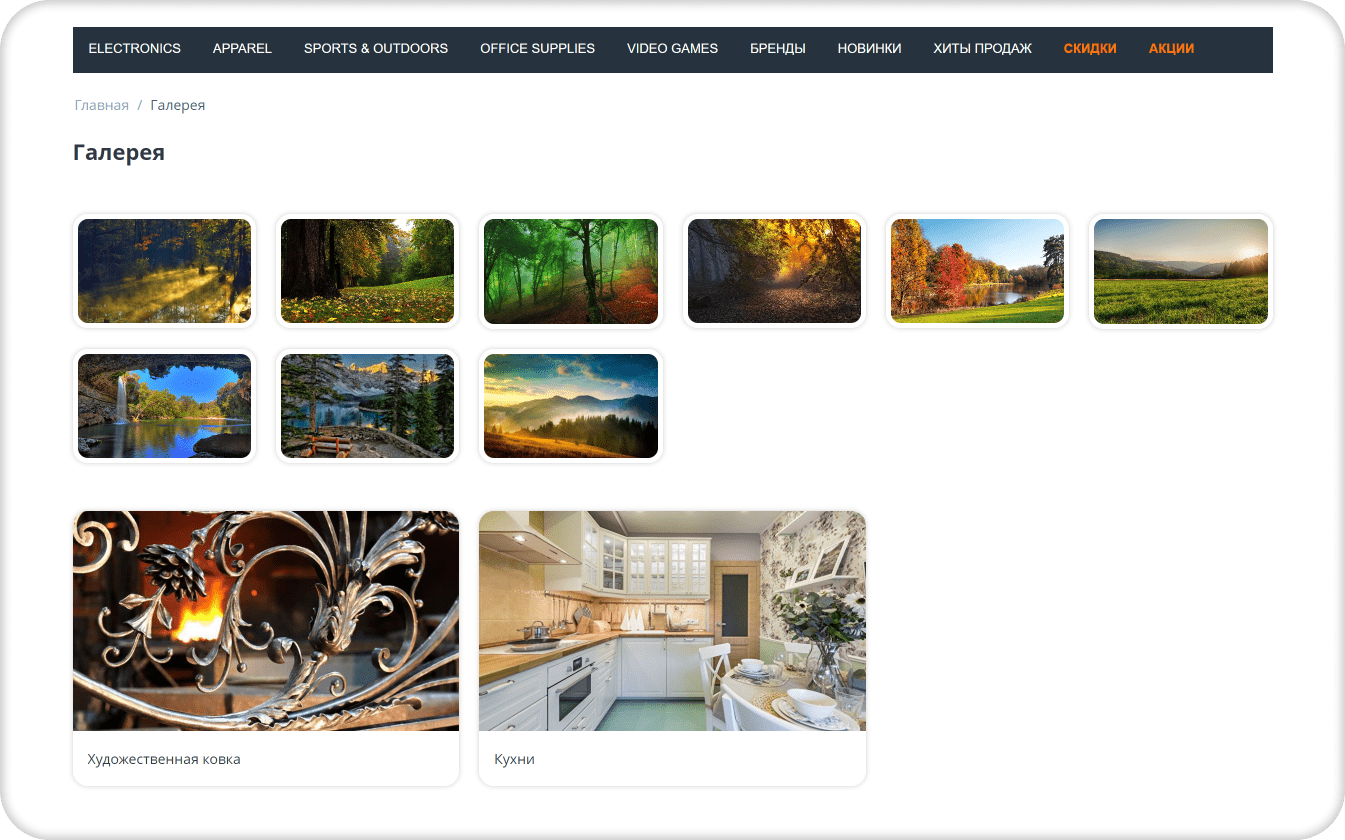View the foggy mountain sunset thumbnail
This screenshot has width=1345, height=840.
(x=571, y=406)
